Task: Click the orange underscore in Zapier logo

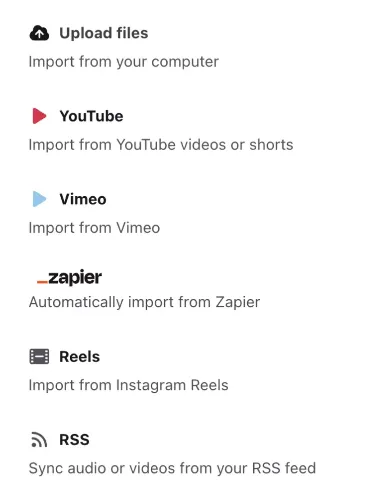Action: tap(42, 282)
